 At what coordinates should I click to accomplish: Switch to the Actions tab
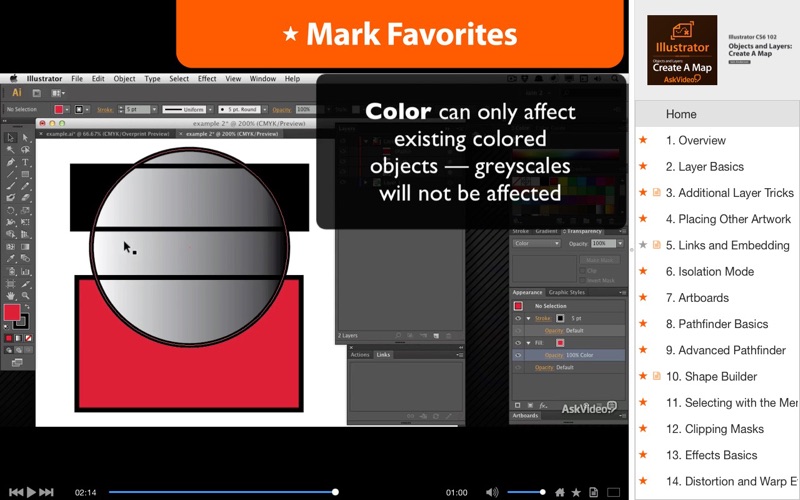pyautogui.click(x=360, y=355)
